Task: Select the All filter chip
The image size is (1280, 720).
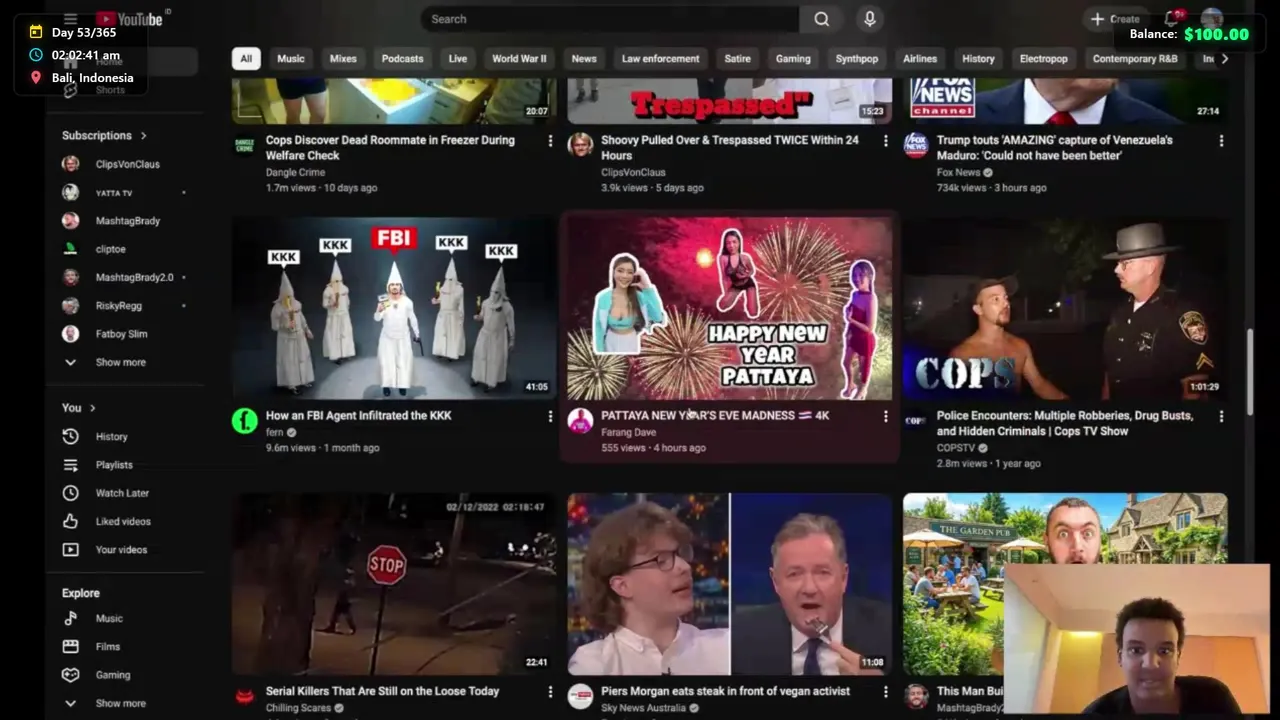Action: [246, 59]
